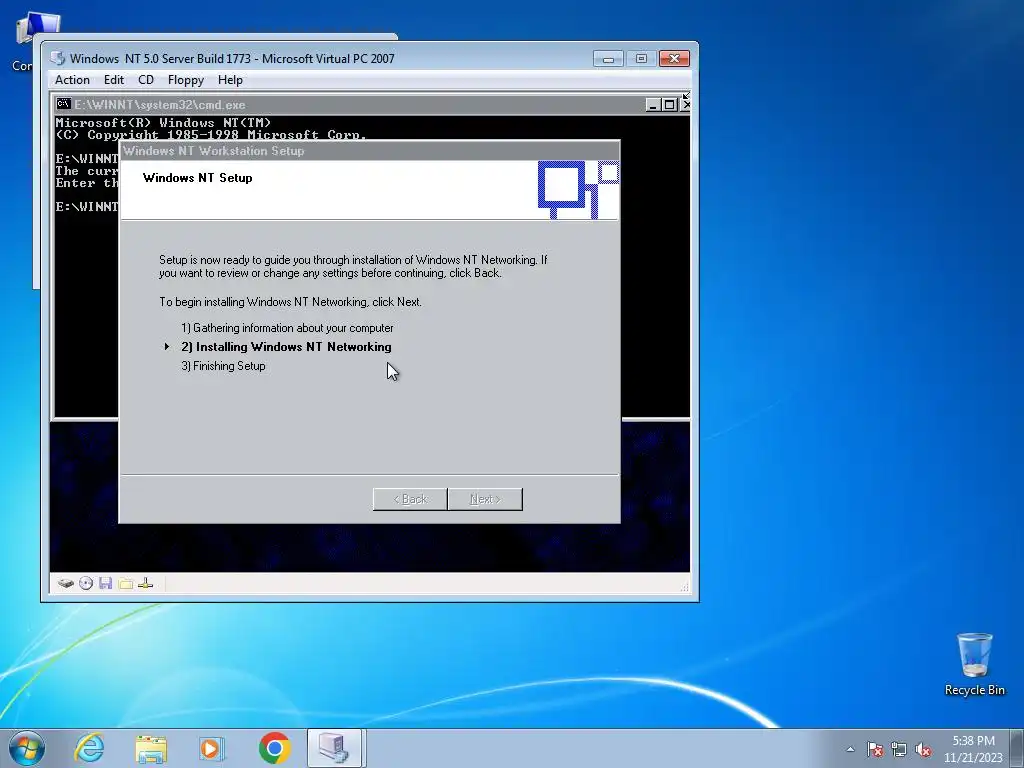Viewport: 1024px width, 768px height.
Task: Click the CD drive status icon
Action: [x=86, y=583]
